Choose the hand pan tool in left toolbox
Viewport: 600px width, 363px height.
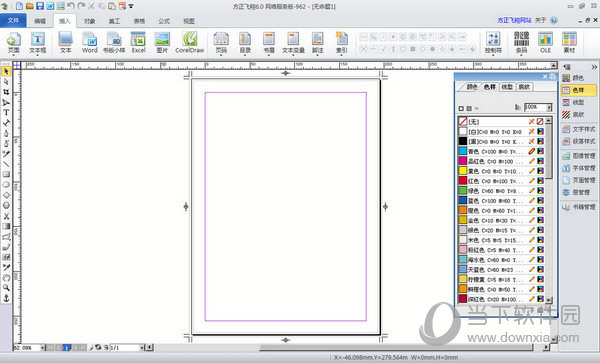(6, 277)
